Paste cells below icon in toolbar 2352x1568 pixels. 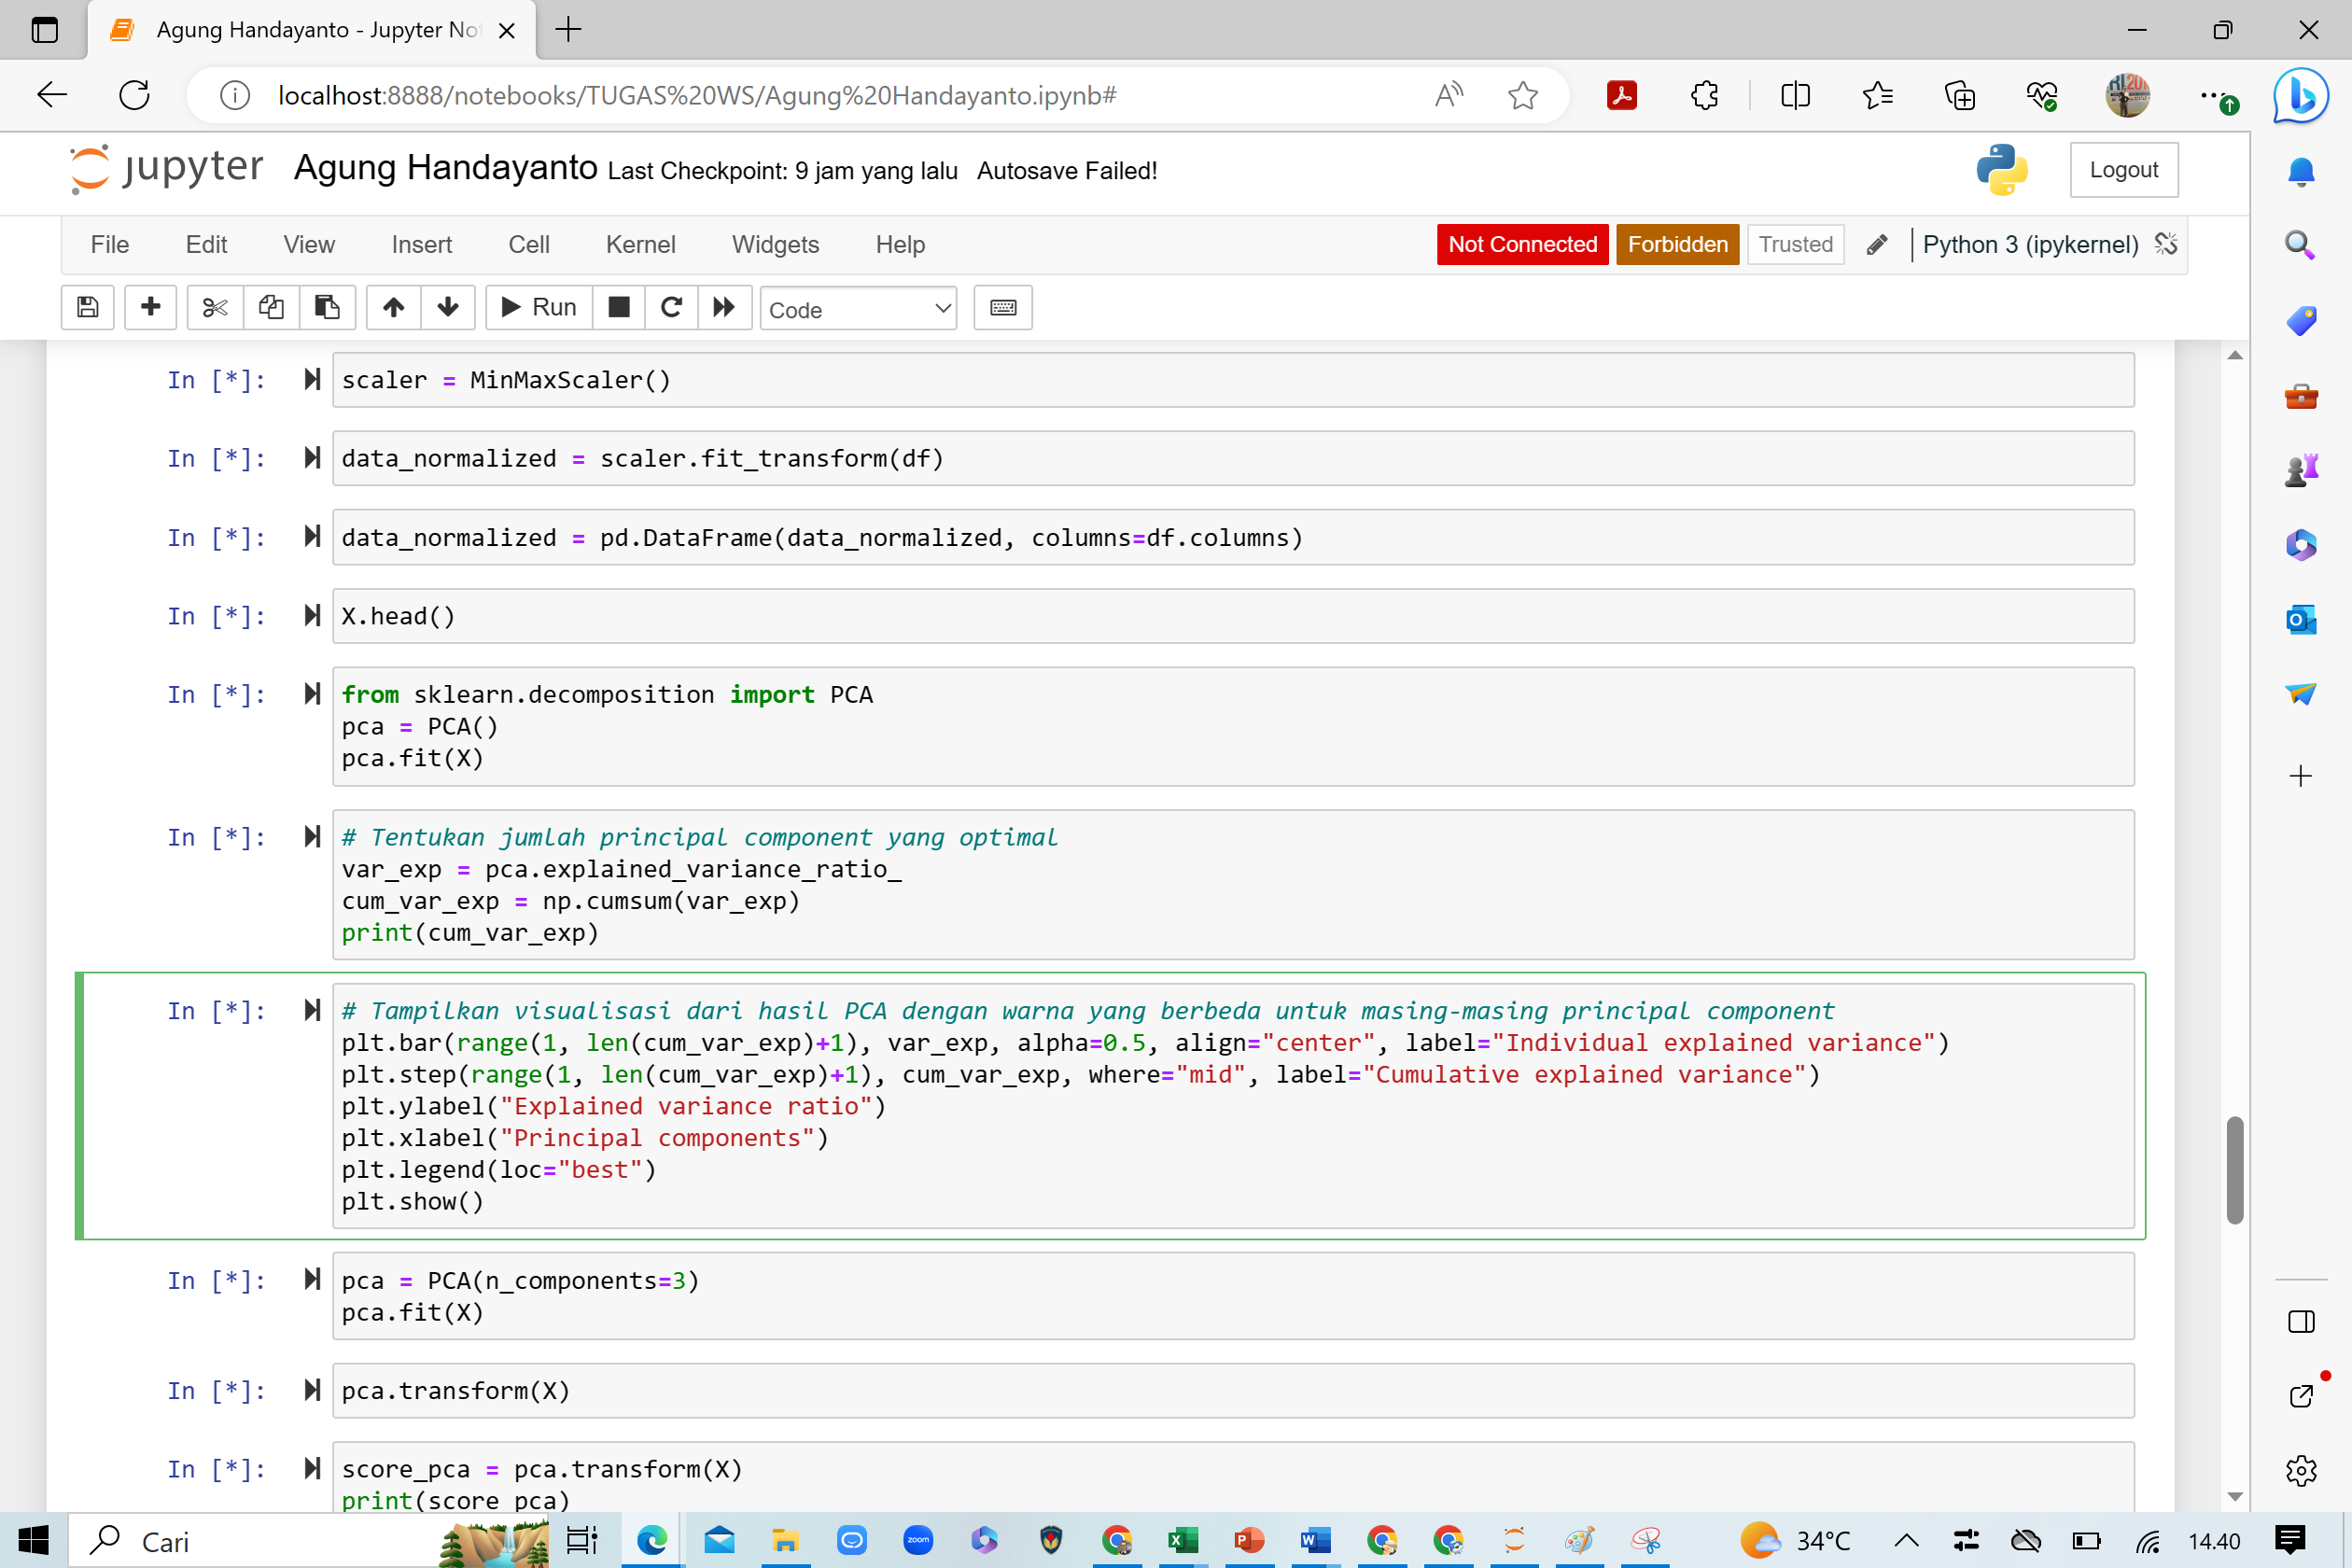327,307
